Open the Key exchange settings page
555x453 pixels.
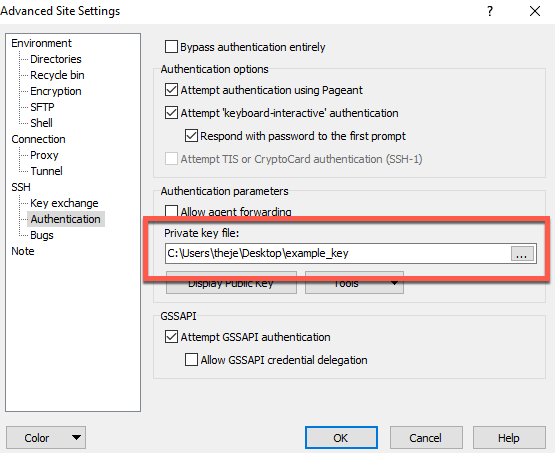pos(64,203)
